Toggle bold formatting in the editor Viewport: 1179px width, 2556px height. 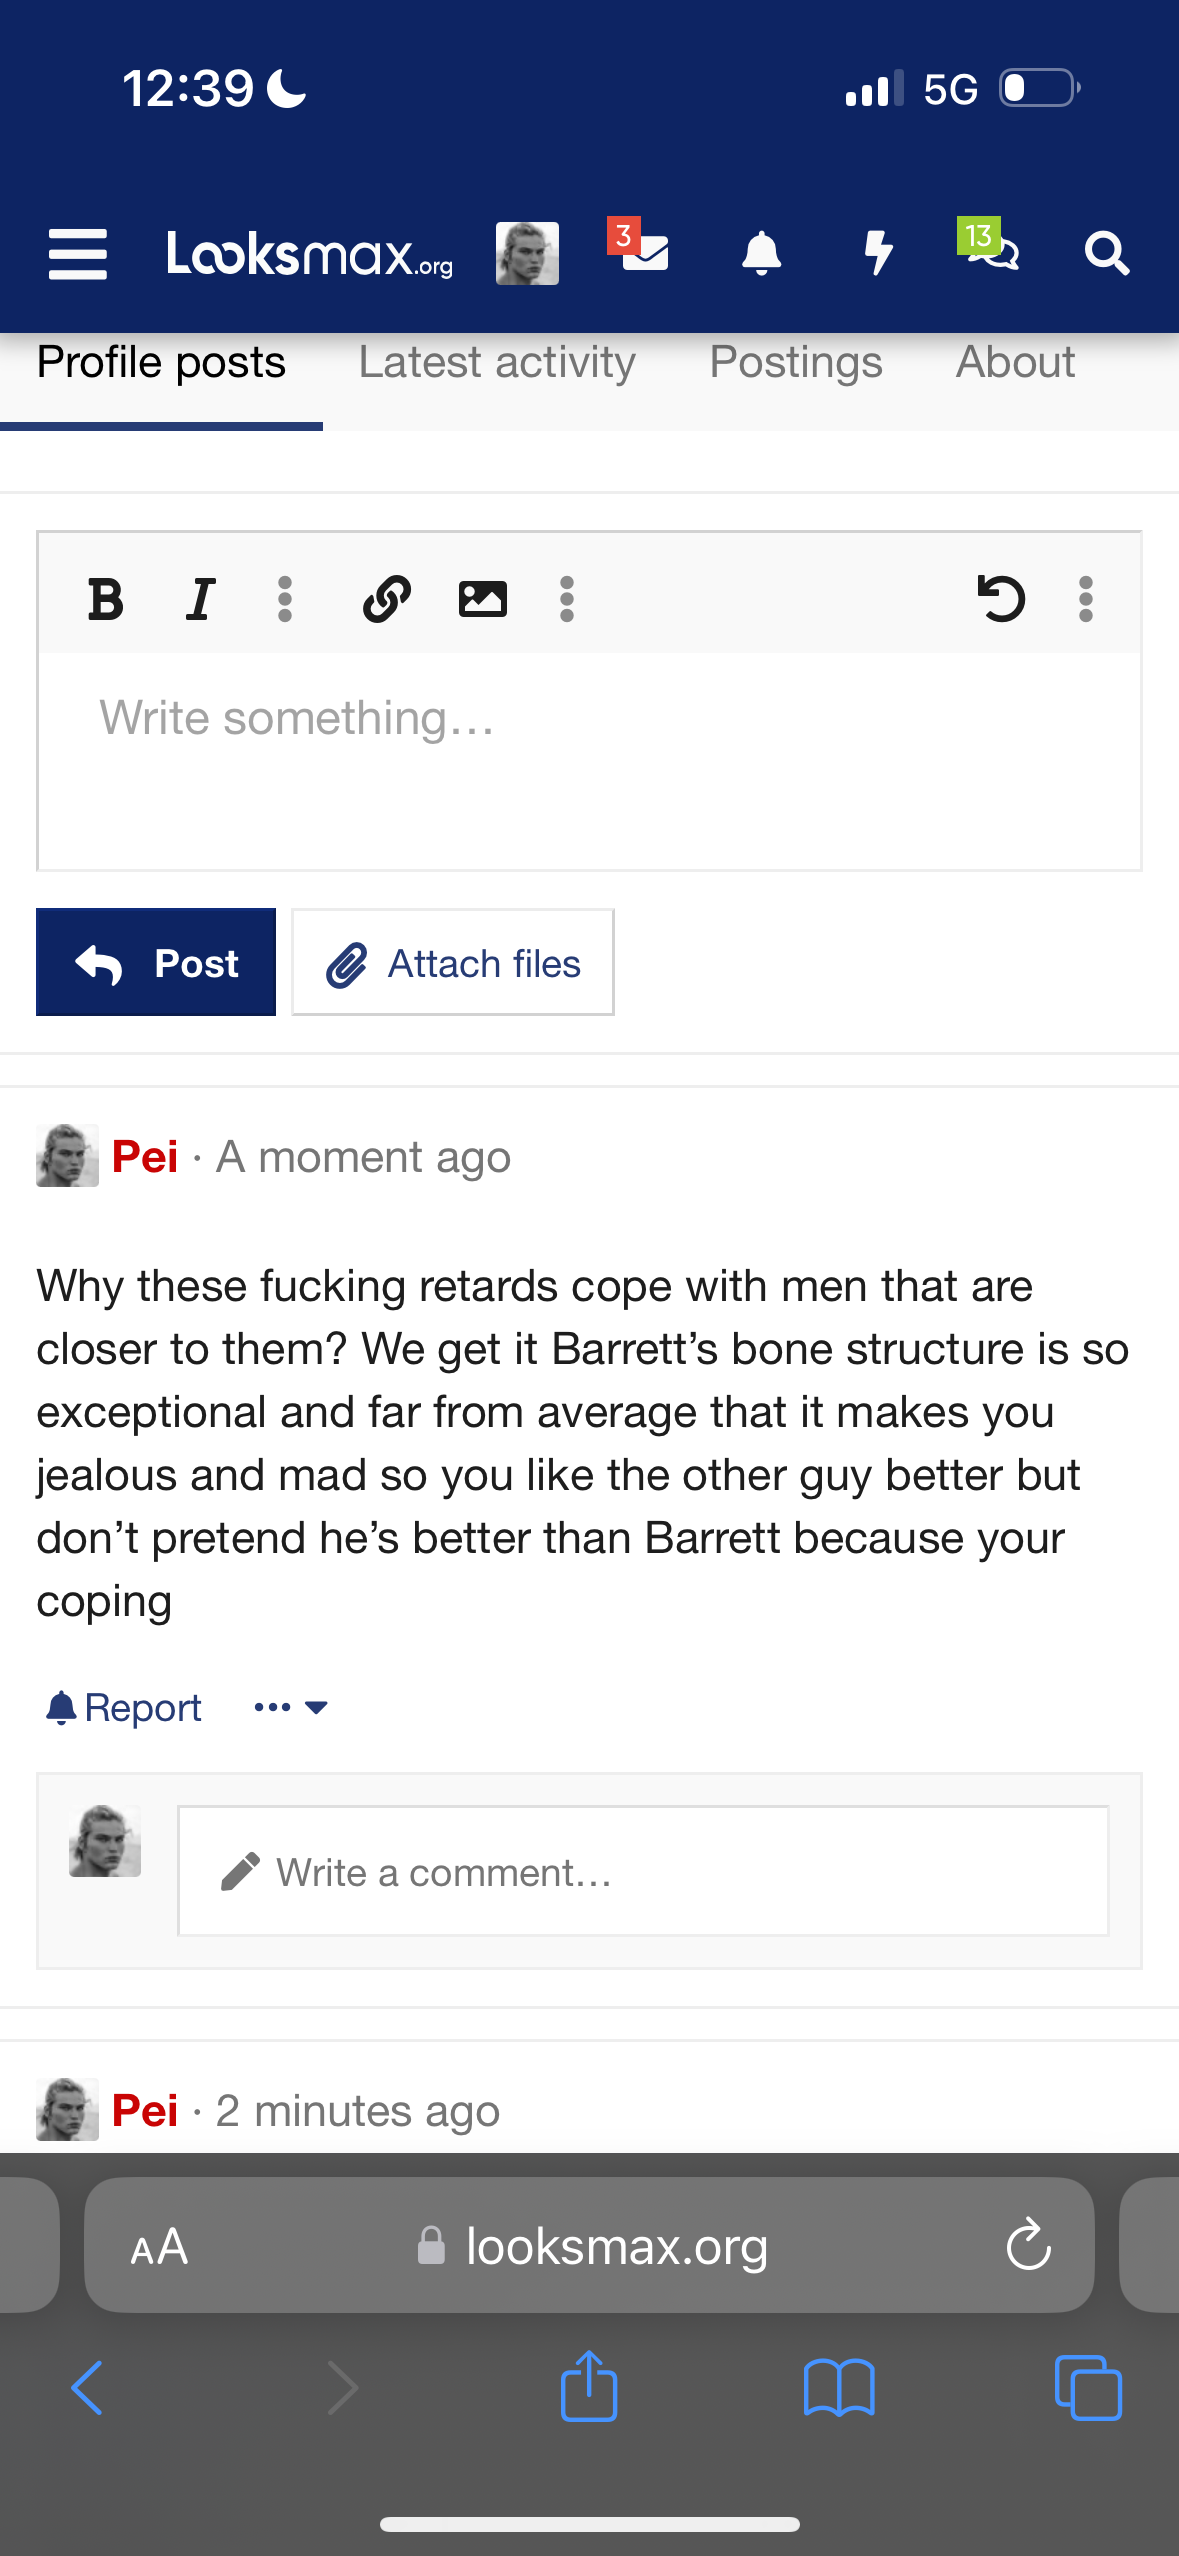(106, 599)
